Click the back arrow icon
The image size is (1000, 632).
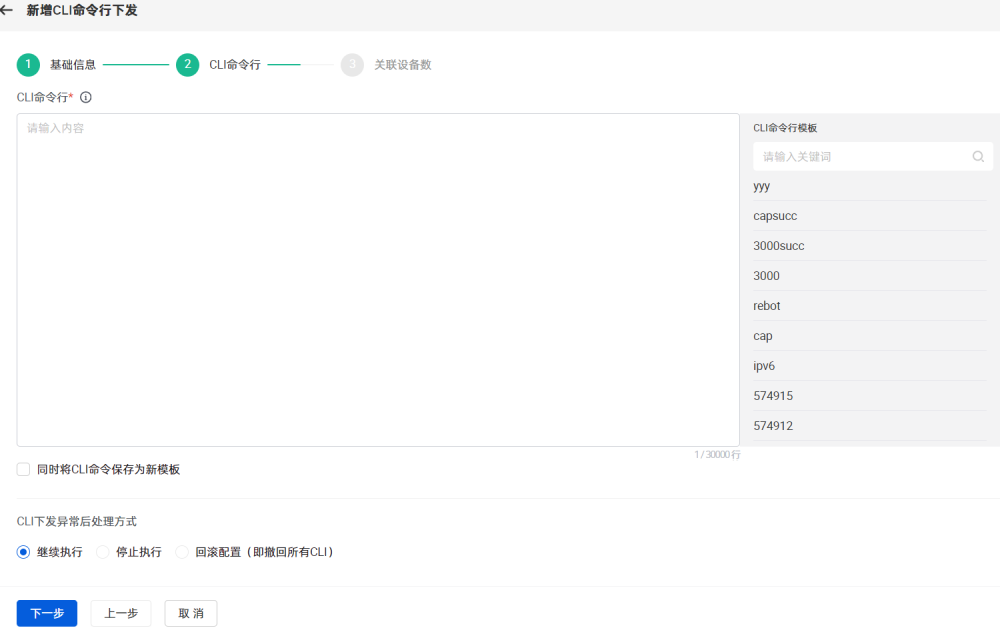7,11
